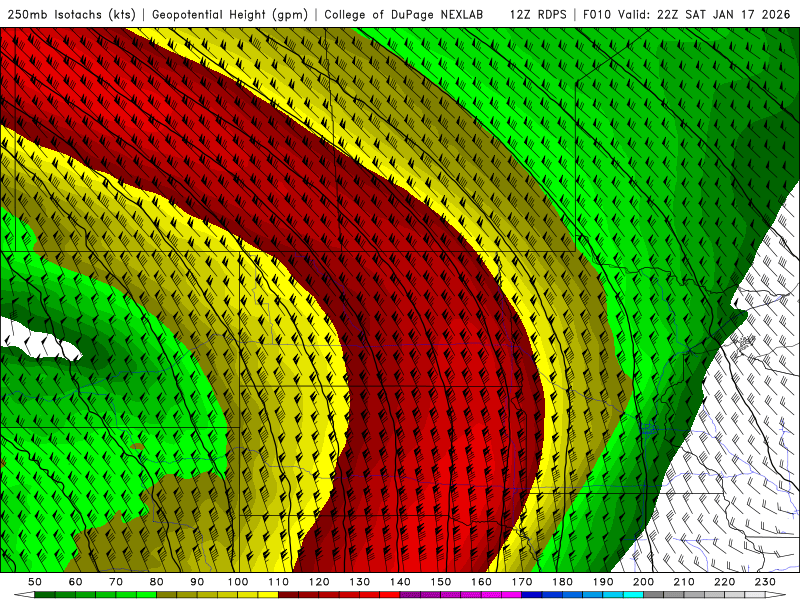Click the legend value 140
800x600 pixels.
click(400, 582)
